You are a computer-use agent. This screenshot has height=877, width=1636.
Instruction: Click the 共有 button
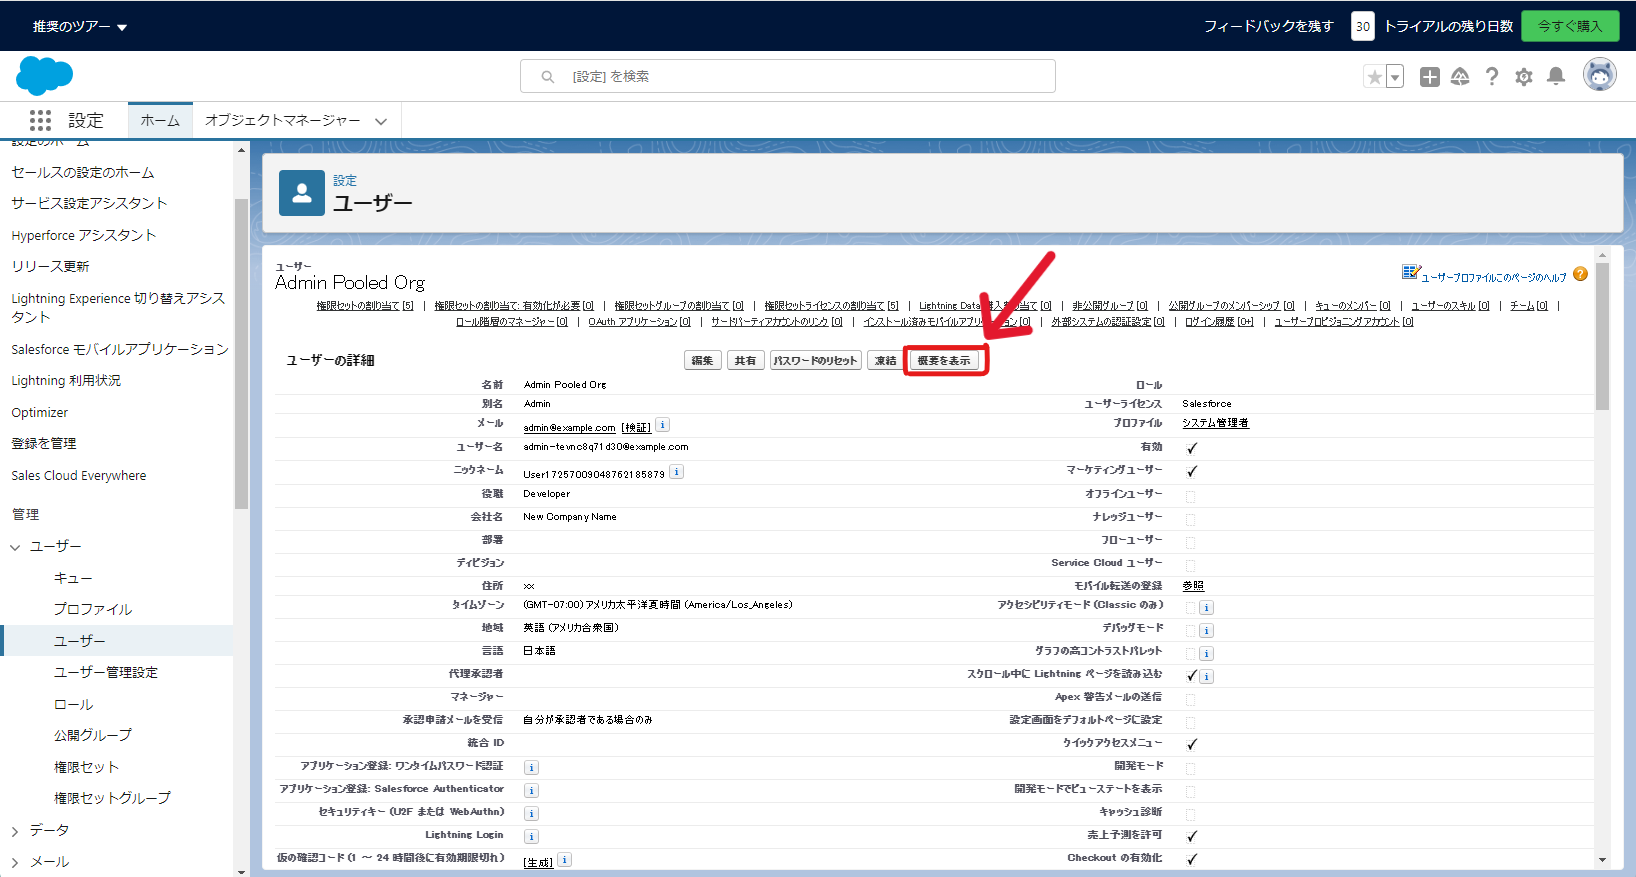(x=745, y=361)
